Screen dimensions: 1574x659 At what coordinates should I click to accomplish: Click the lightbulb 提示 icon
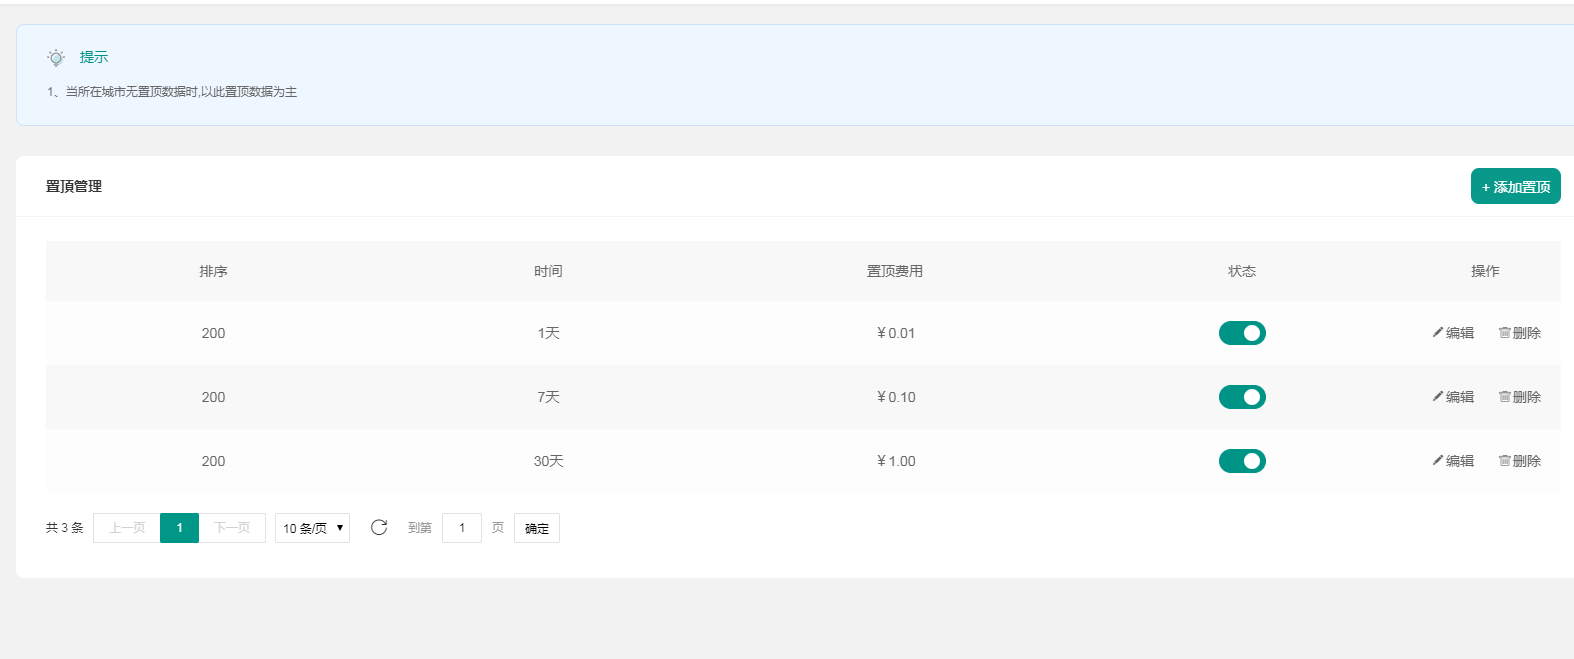tap(56, 58)
